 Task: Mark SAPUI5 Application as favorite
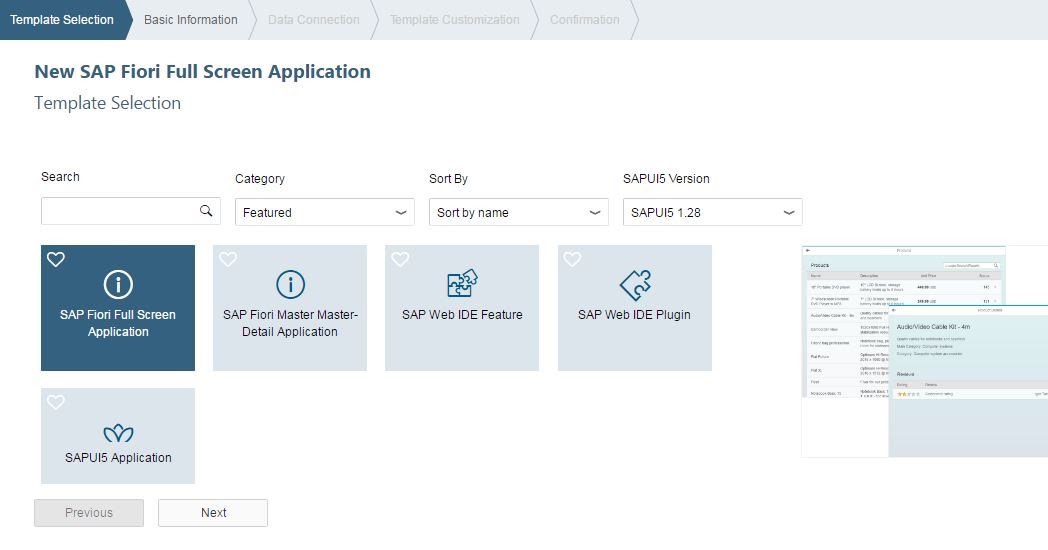click(x=56, y=403)
